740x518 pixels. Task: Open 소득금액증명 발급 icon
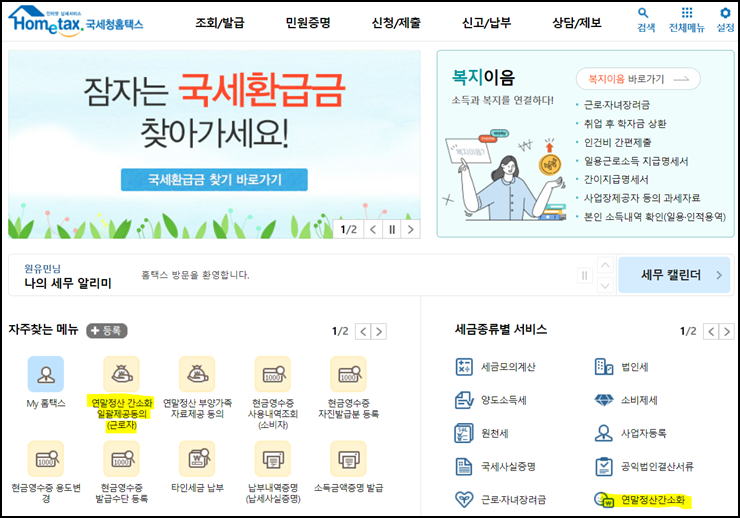tap(348, 459)
